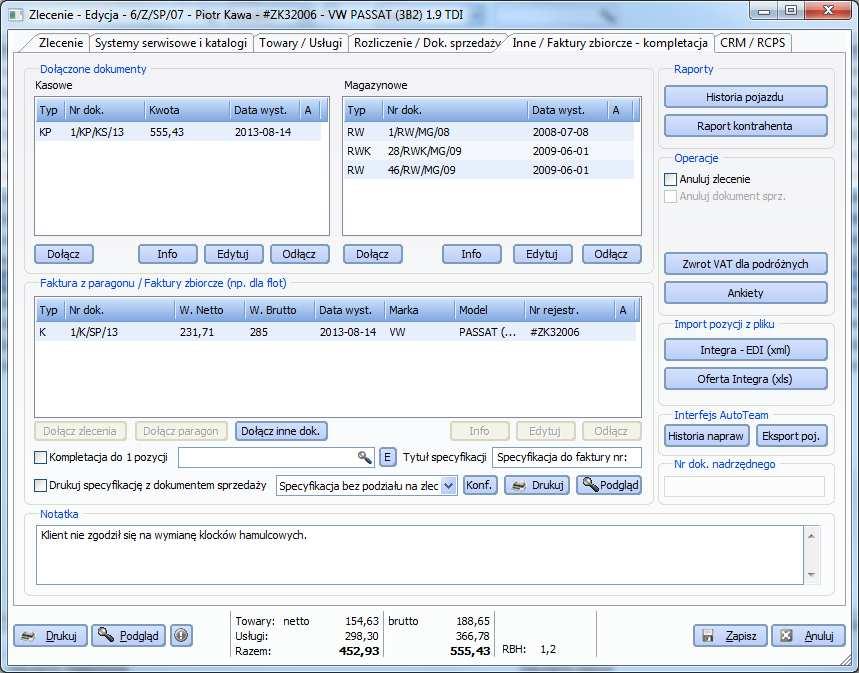Screen dimensions: 859x673
Task: Sort the invoices table by the Marka column header
Action: click(x=420, y=310)
